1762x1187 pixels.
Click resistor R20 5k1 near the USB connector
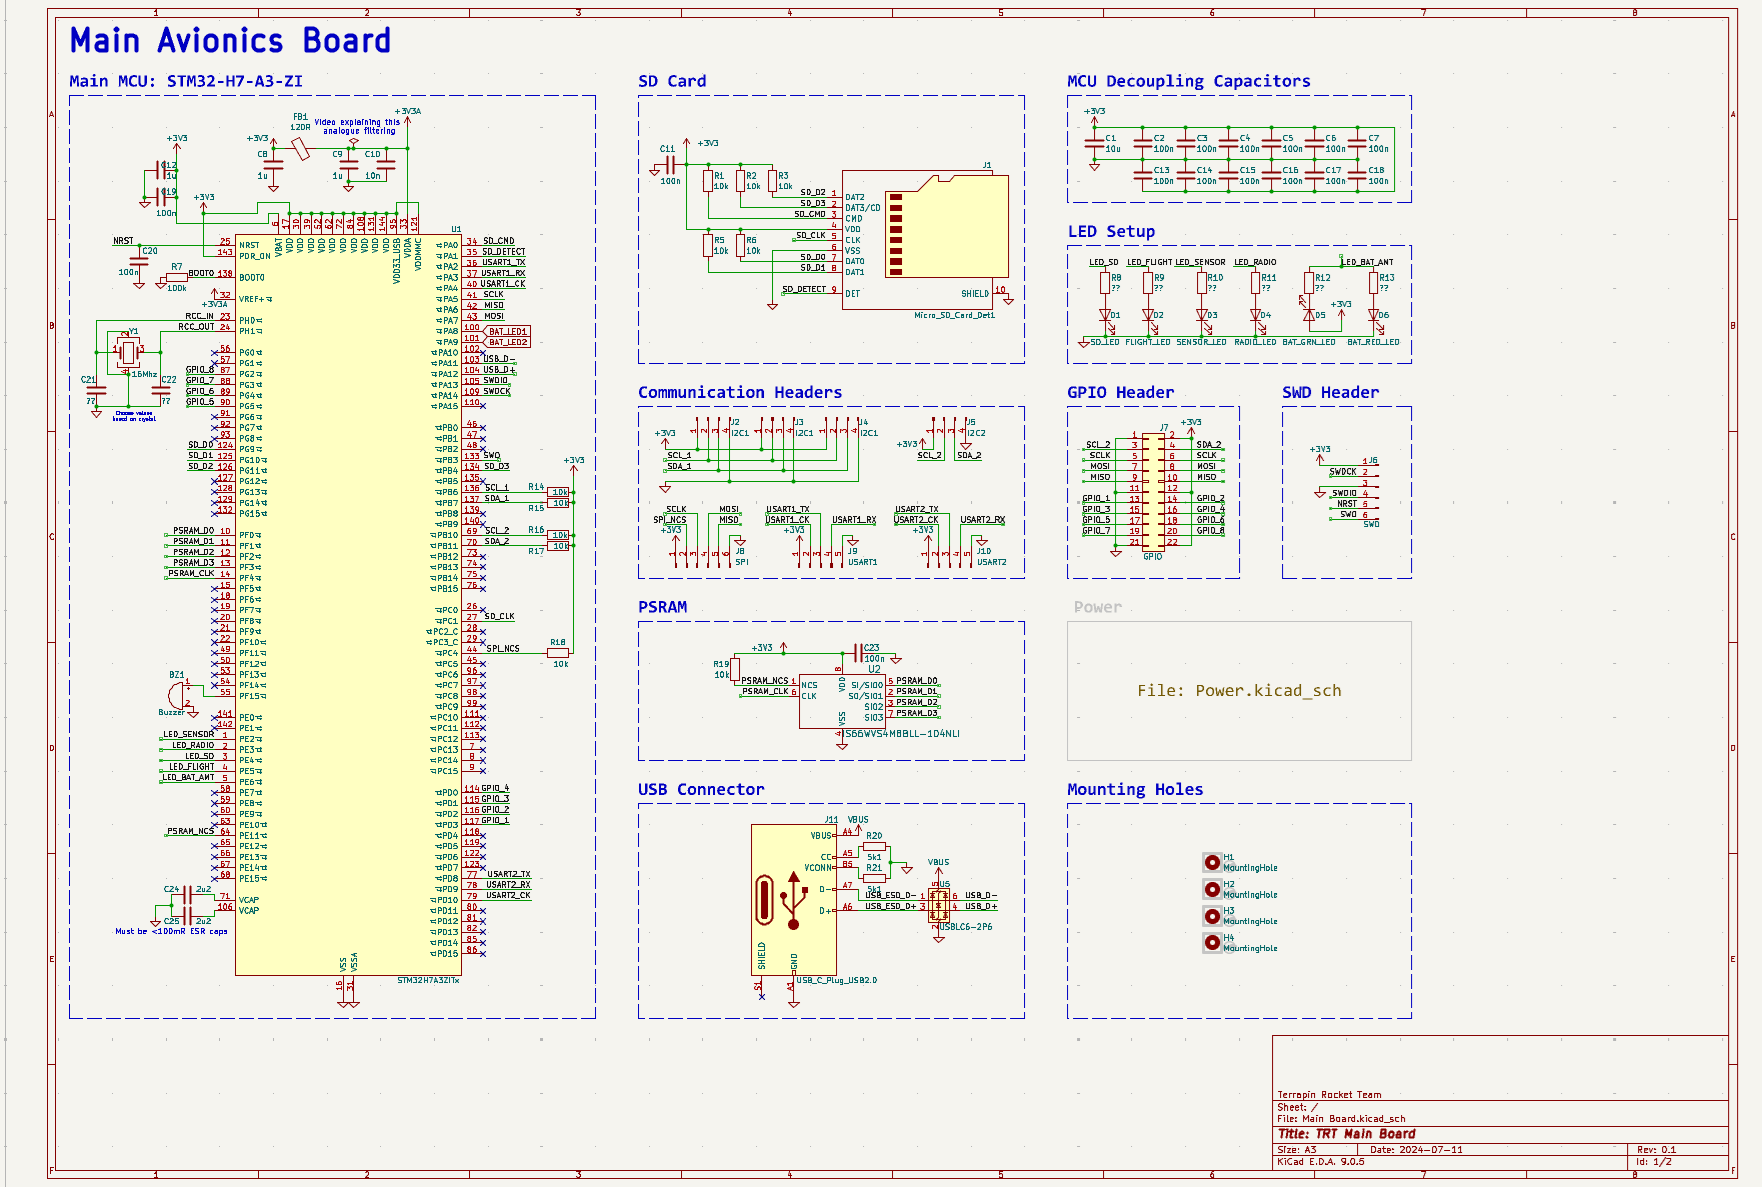873,845
